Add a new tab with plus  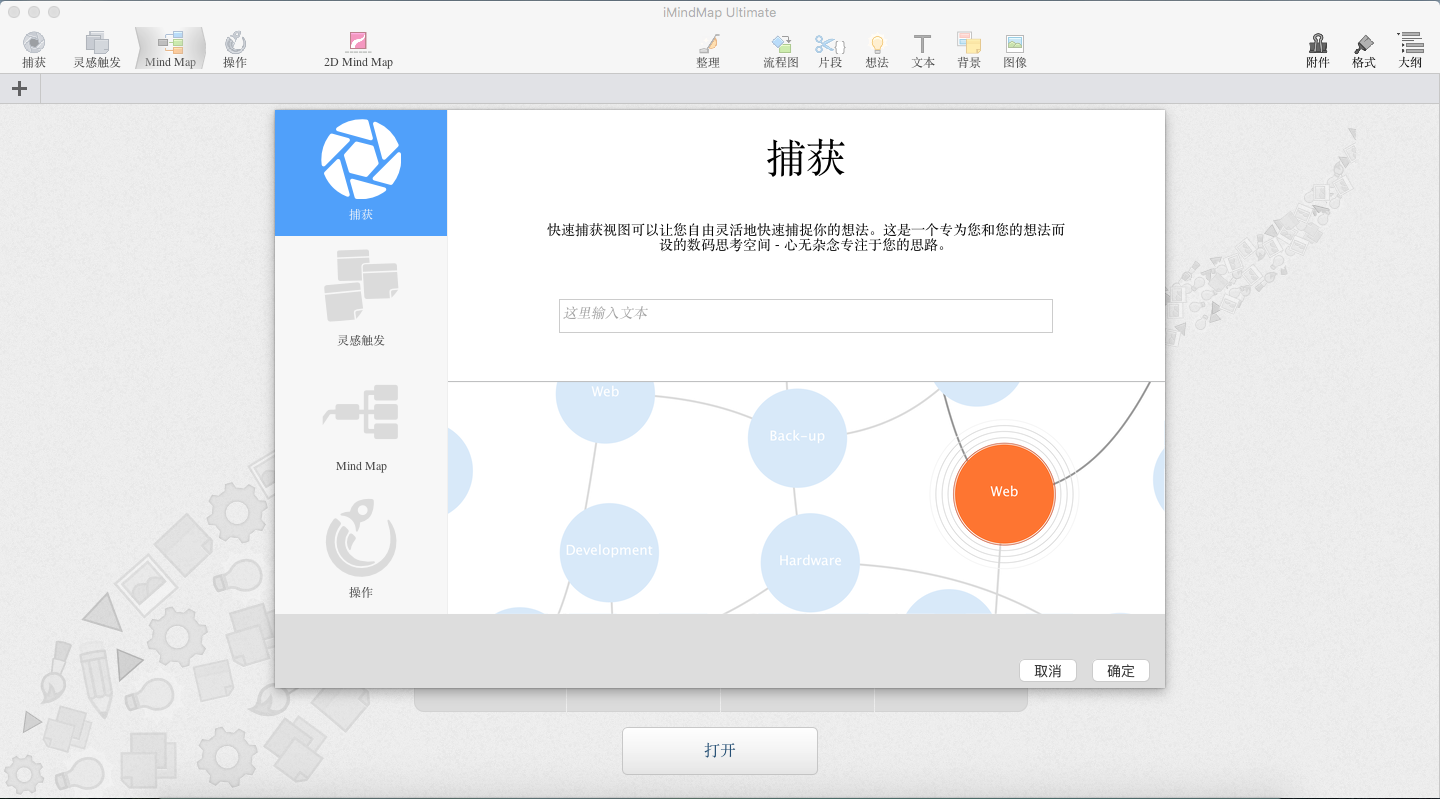coord(19,88)
